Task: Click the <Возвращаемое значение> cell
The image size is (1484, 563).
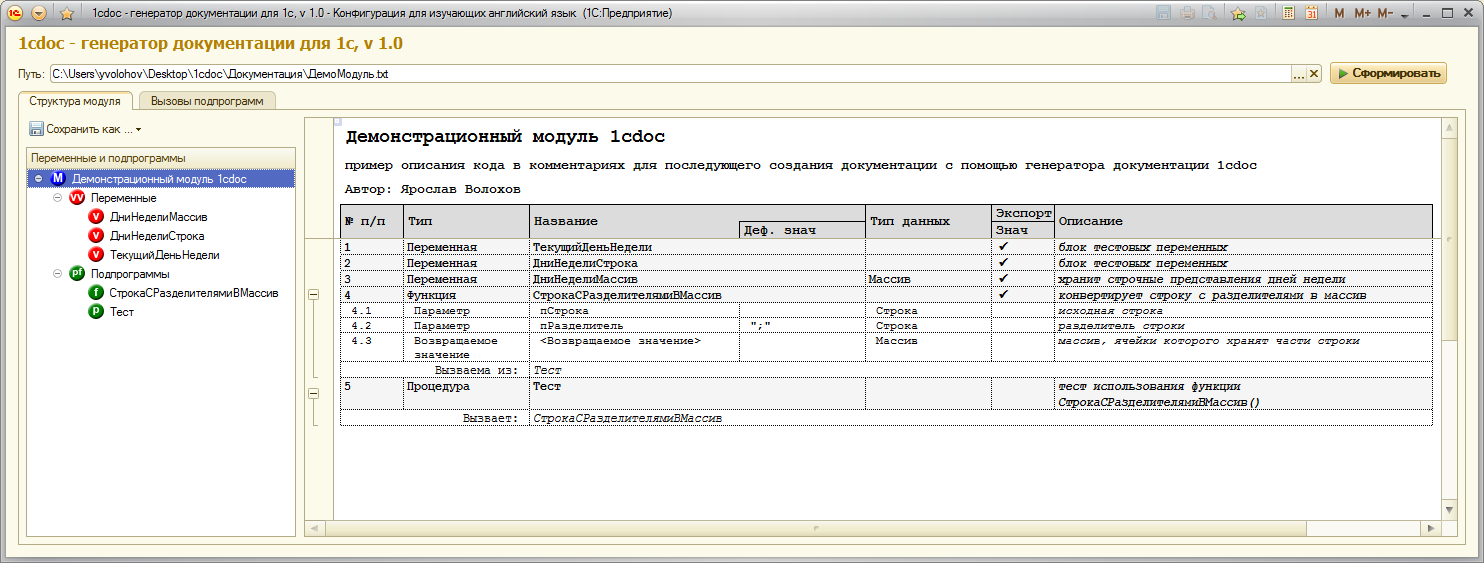Action: [634, 348]
